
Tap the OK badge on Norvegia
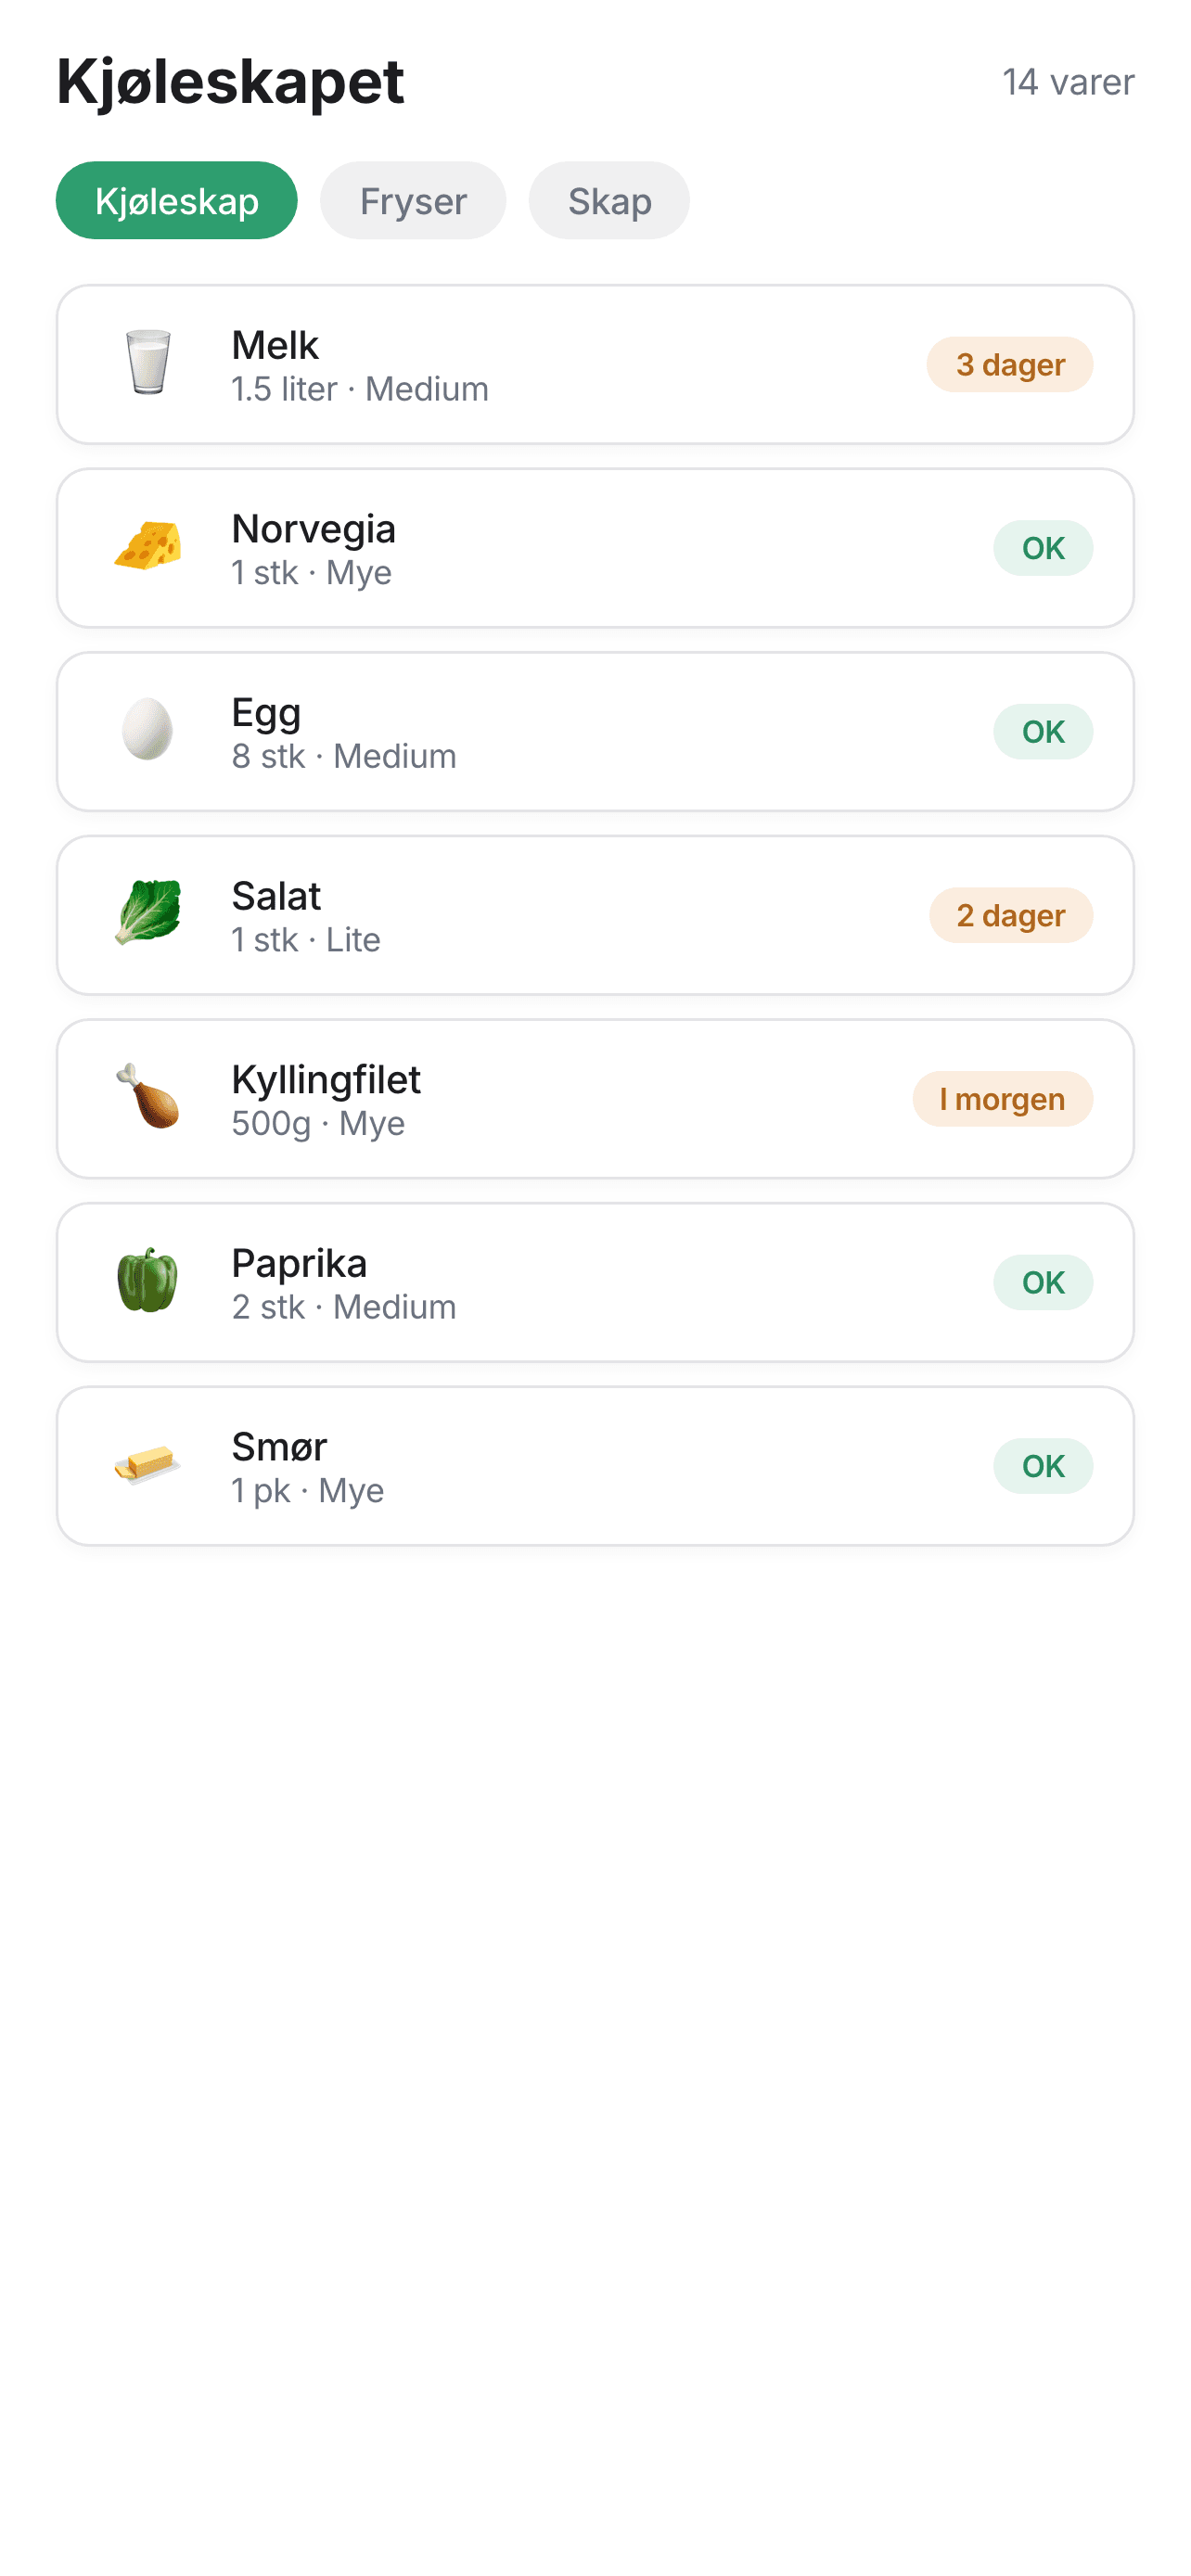click(1042, 548)
